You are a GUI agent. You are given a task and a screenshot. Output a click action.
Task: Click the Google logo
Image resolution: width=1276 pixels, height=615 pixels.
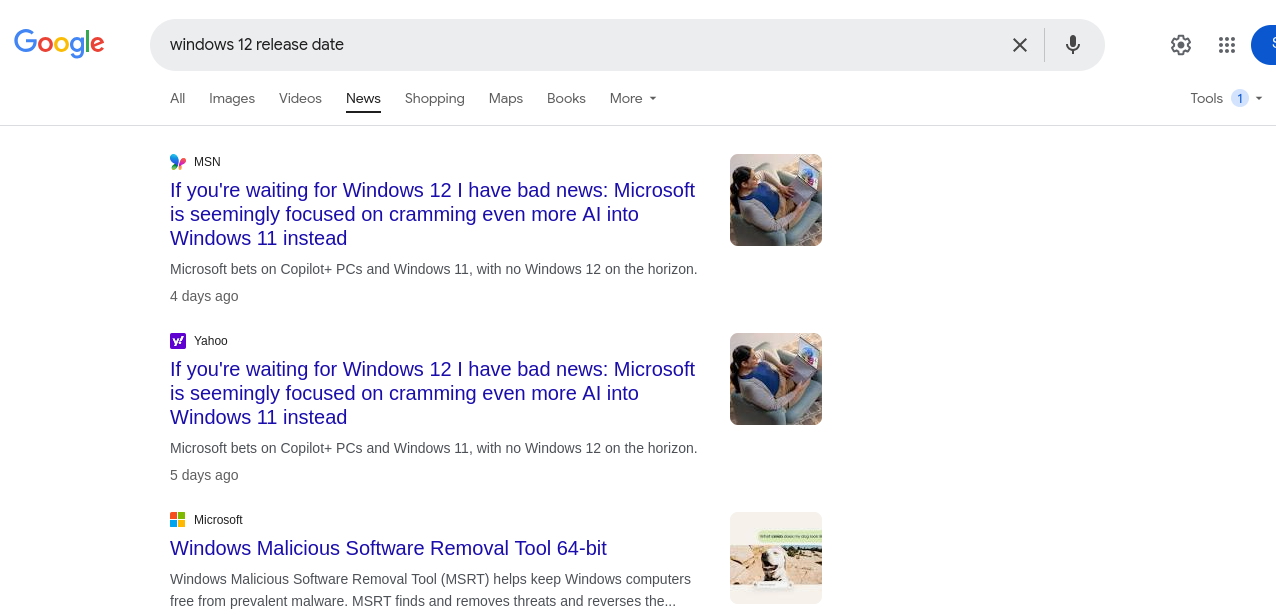pyautogui.click(x=59, y=43)
